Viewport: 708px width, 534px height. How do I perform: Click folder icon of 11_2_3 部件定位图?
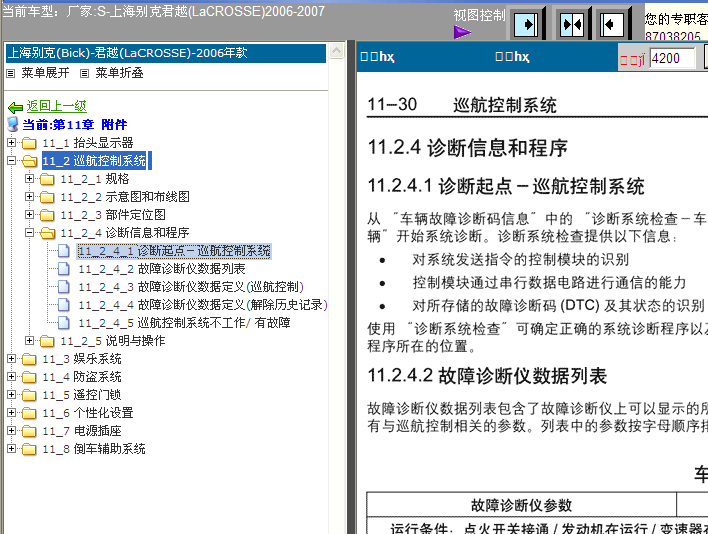click(x=47, y=215)
